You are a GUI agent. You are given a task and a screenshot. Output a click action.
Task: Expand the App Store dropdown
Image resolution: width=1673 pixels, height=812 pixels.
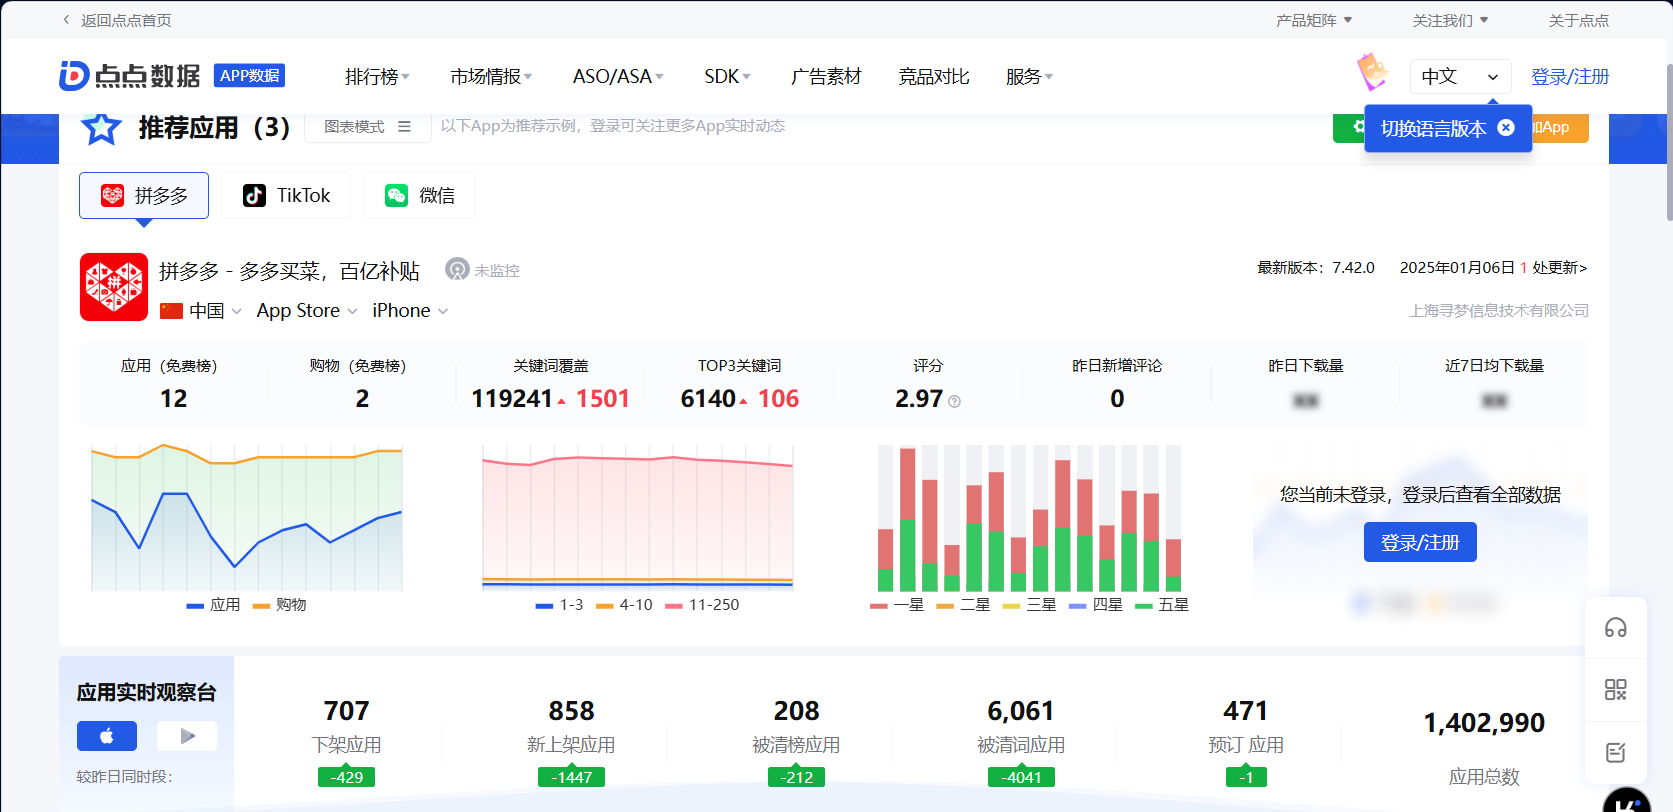pyautogui.click(x=307, y=311)
